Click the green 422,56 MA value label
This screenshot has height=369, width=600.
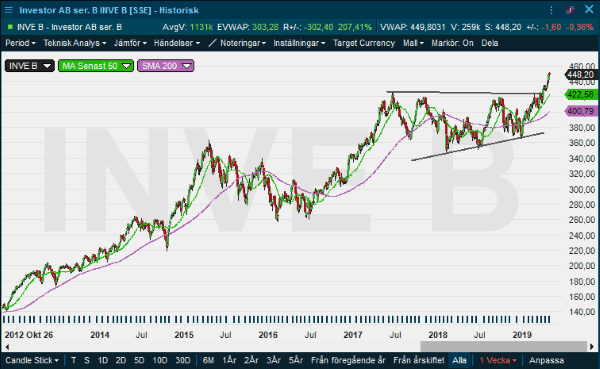[x=581, y=94]
